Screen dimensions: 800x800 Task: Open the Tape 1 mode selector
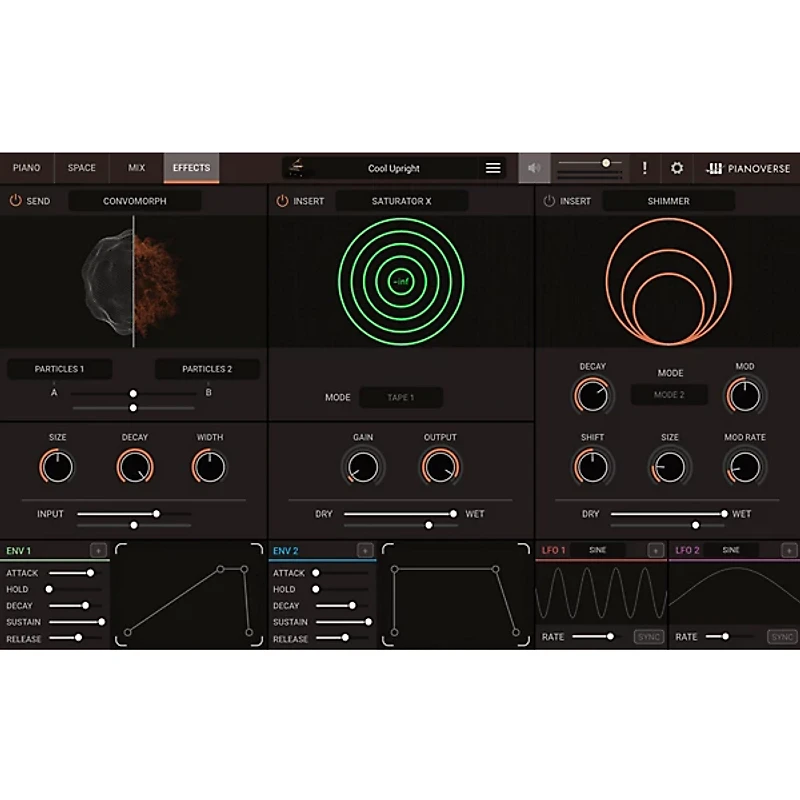(401, 397)
